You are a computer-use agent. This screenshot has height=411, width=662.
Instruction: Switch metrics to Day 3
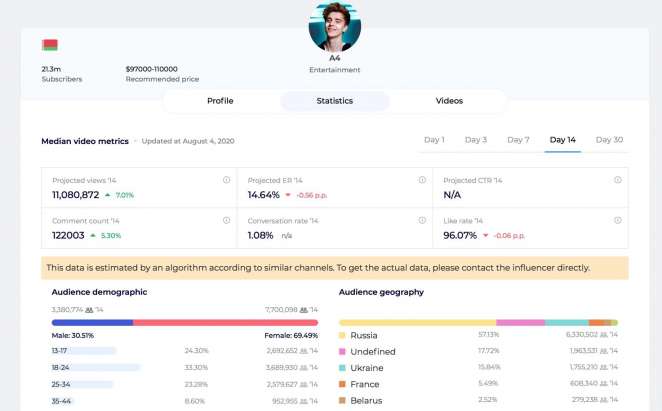[476, 140]
